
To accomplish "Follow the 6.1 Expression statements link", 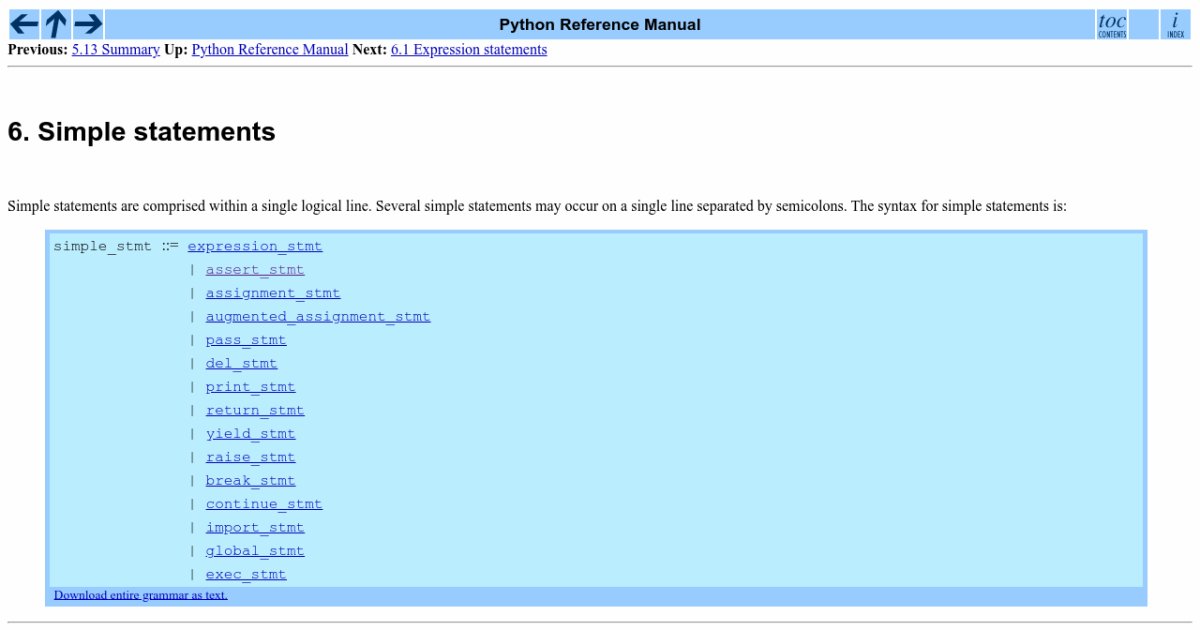I will pos(469,50).
